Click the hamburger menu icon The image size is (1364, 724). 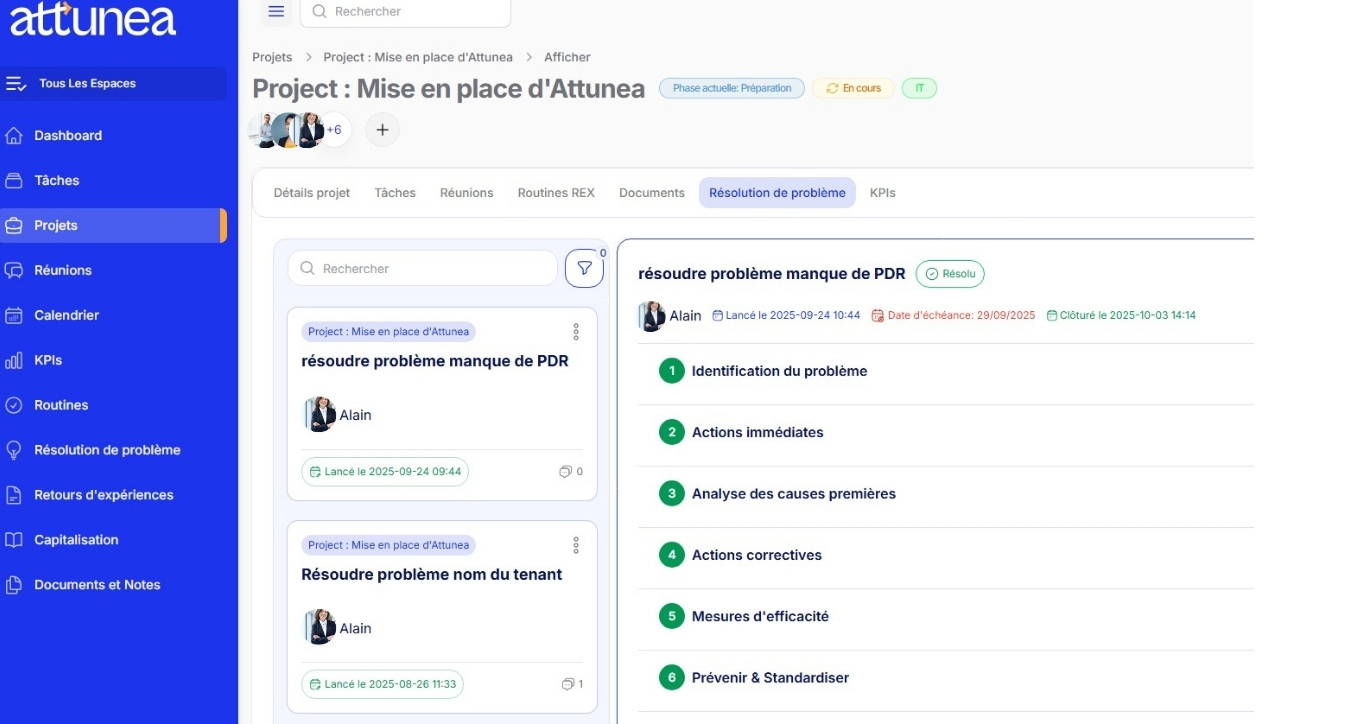click(277, 11)
